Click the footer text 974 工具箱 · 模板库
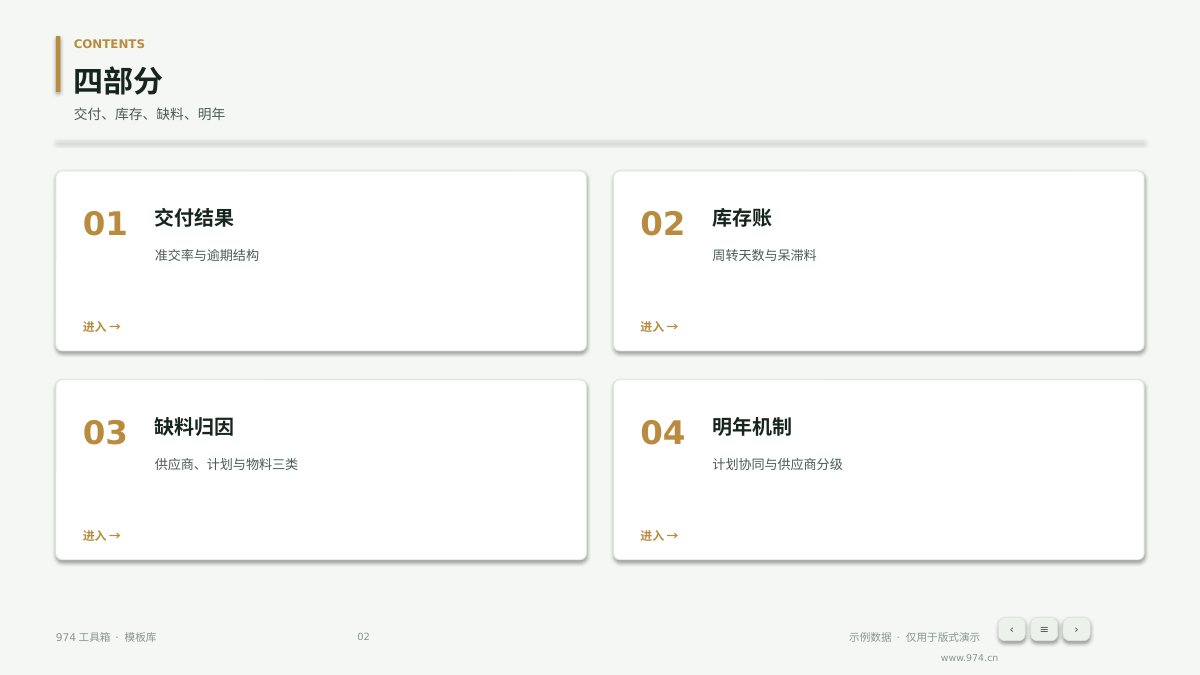This screenshot has height=675, width=1200. (106, 637)
